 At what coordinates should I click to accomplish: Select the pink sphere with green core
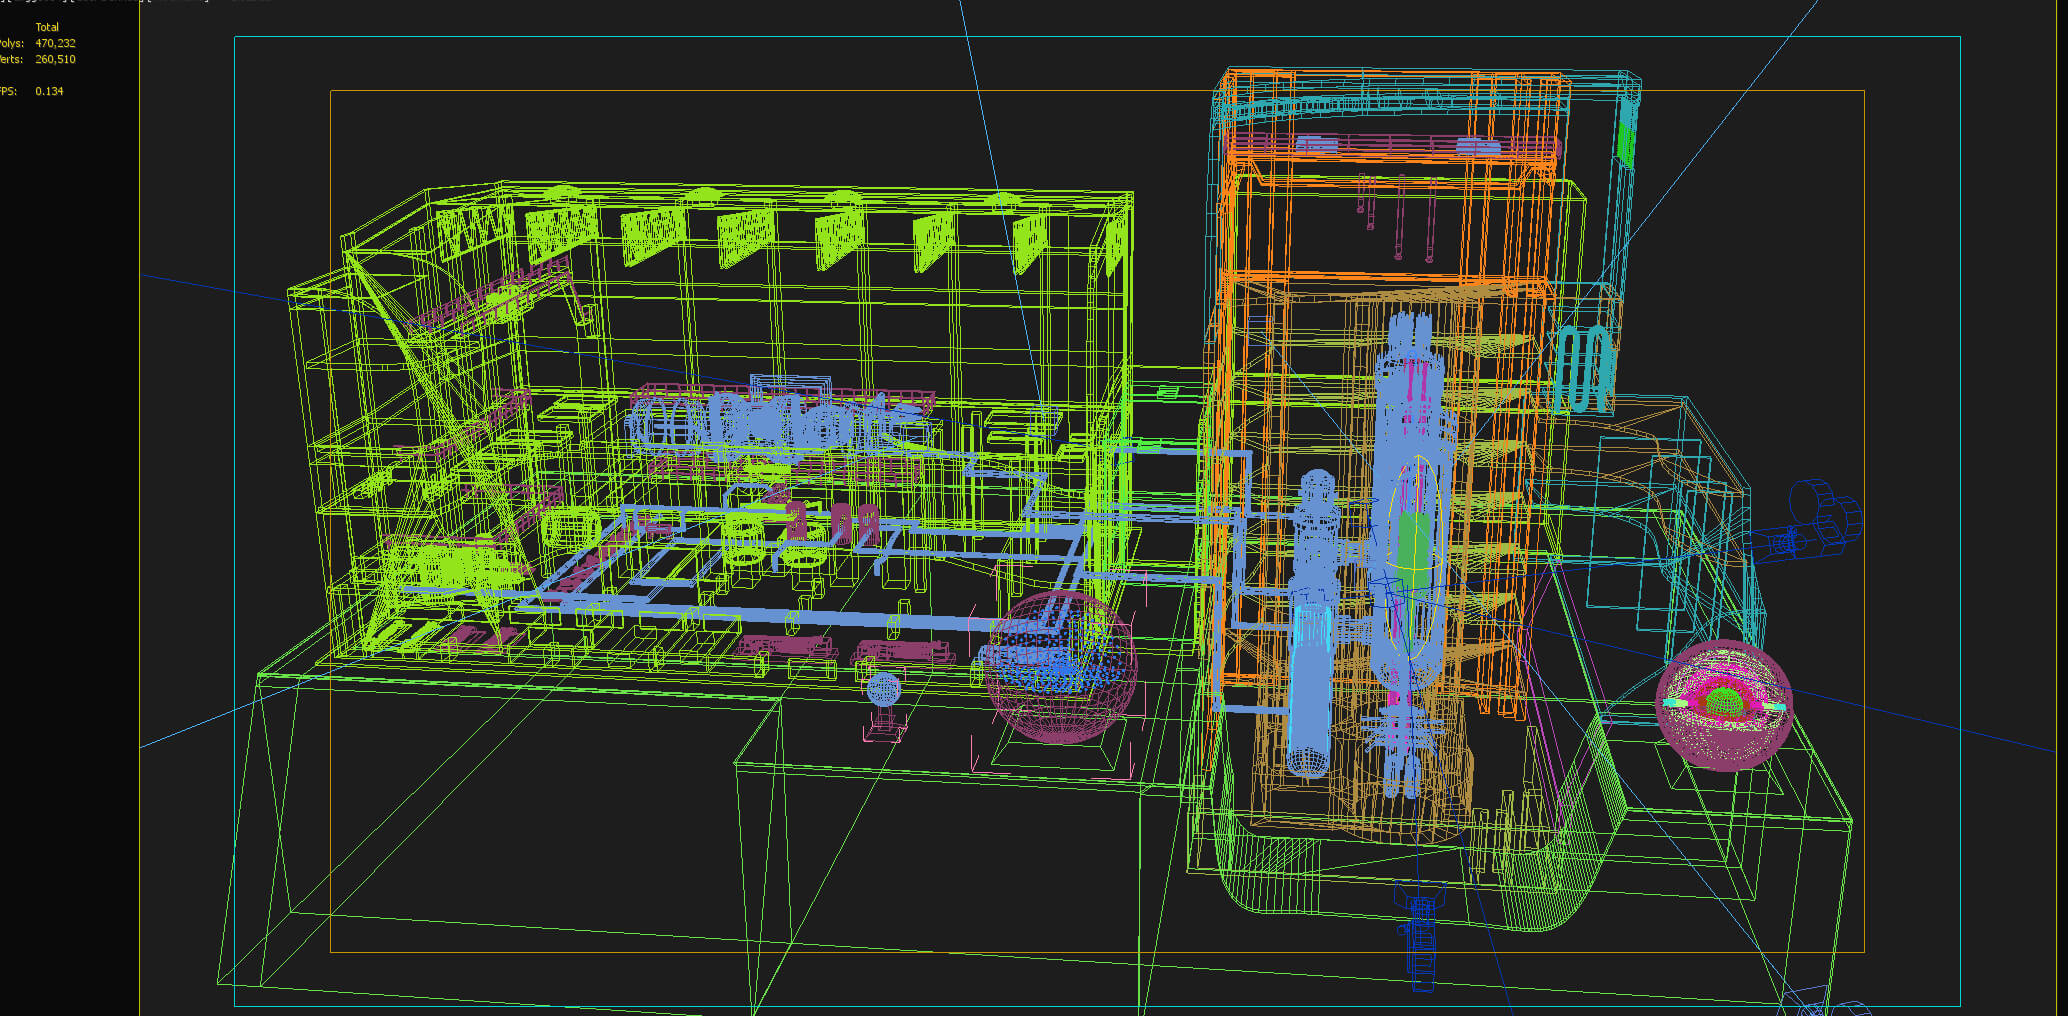pyautogui.click(x=1723, y=705)
